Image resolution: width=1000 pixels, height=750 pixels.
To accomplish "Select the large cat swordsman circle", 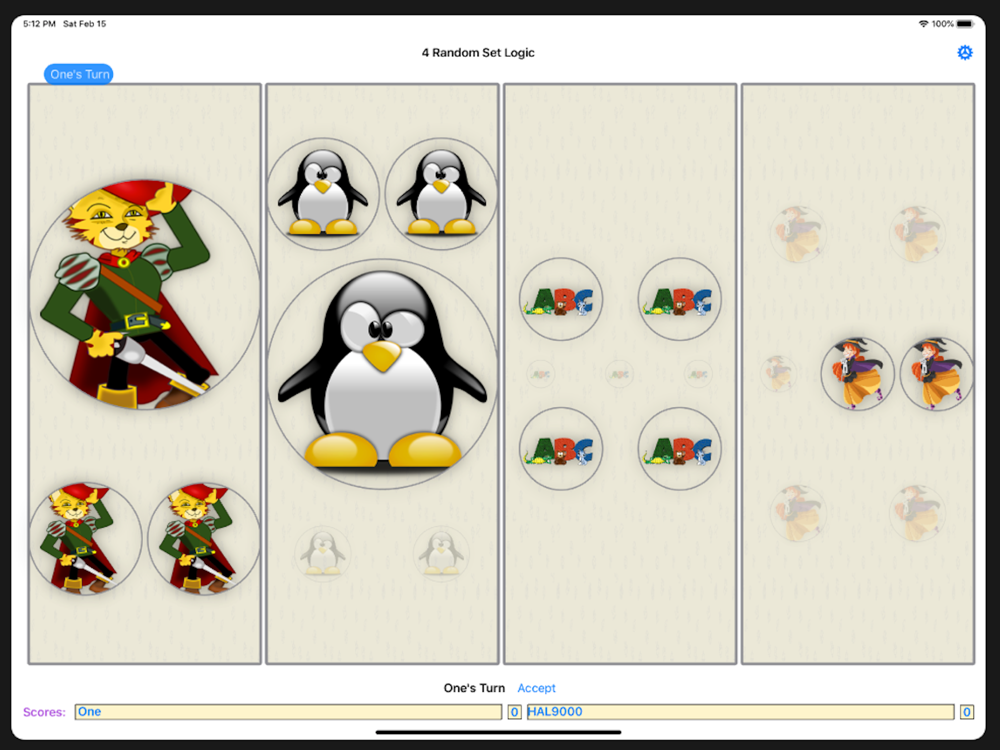I will click(x=145, y=295).
